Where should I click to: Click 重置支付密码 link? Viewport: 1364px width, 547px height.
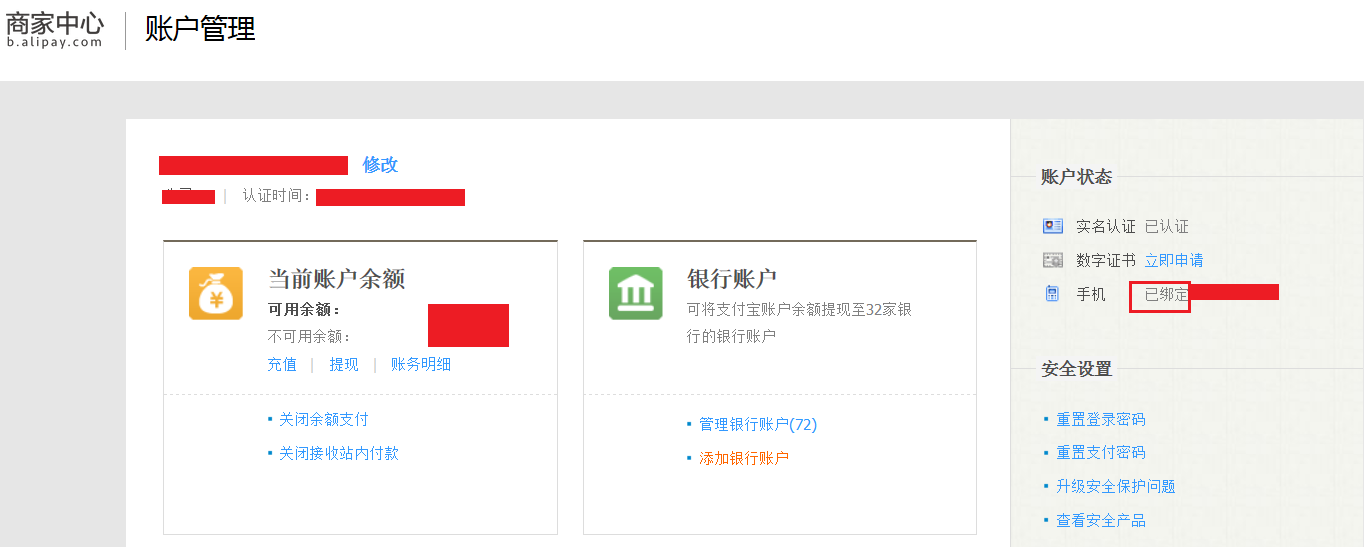[x=1101, y=452]
